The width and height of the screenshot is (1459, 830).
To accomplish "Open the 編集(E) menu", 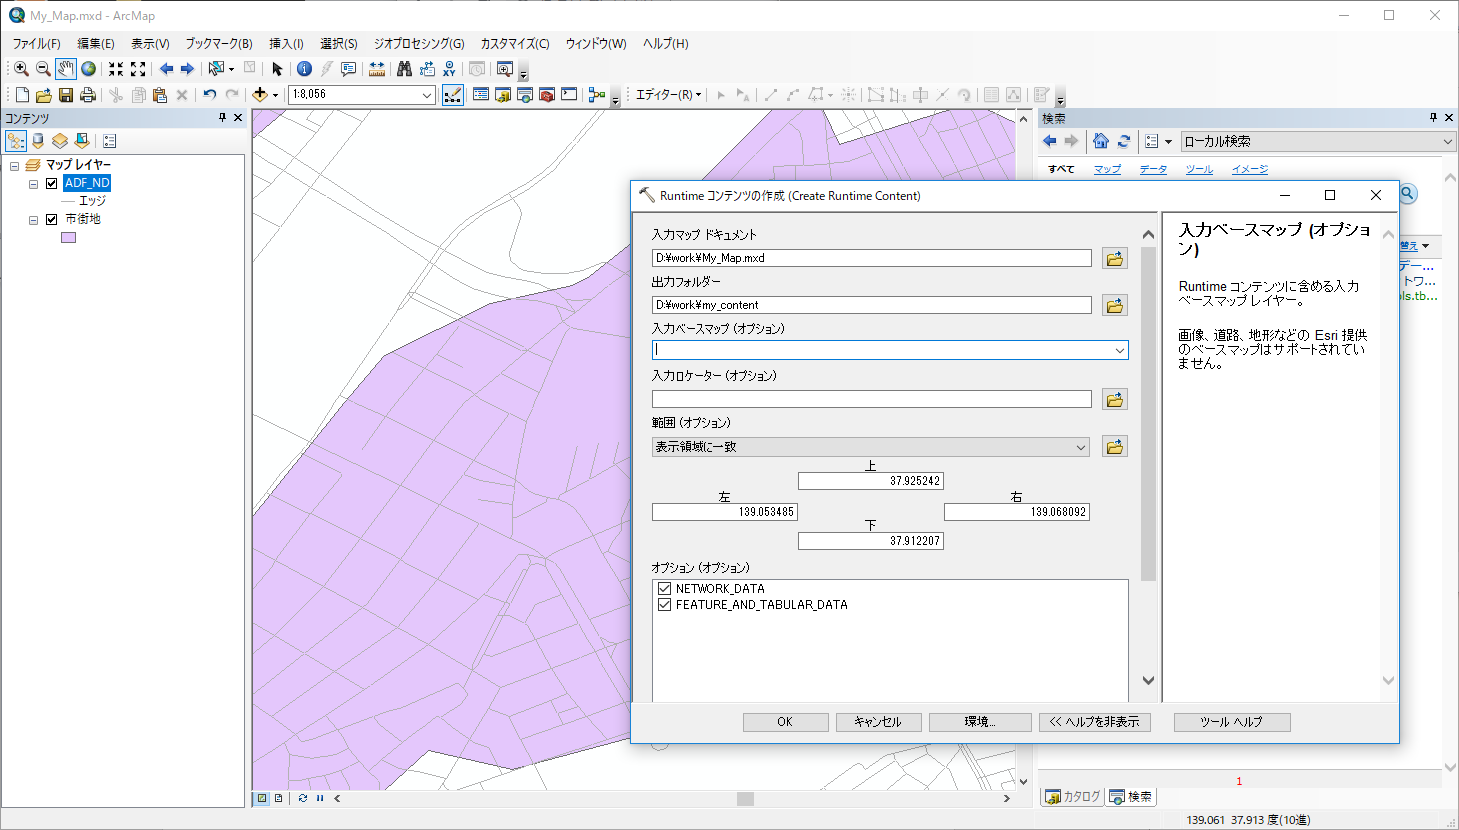I will click(96, 43).
